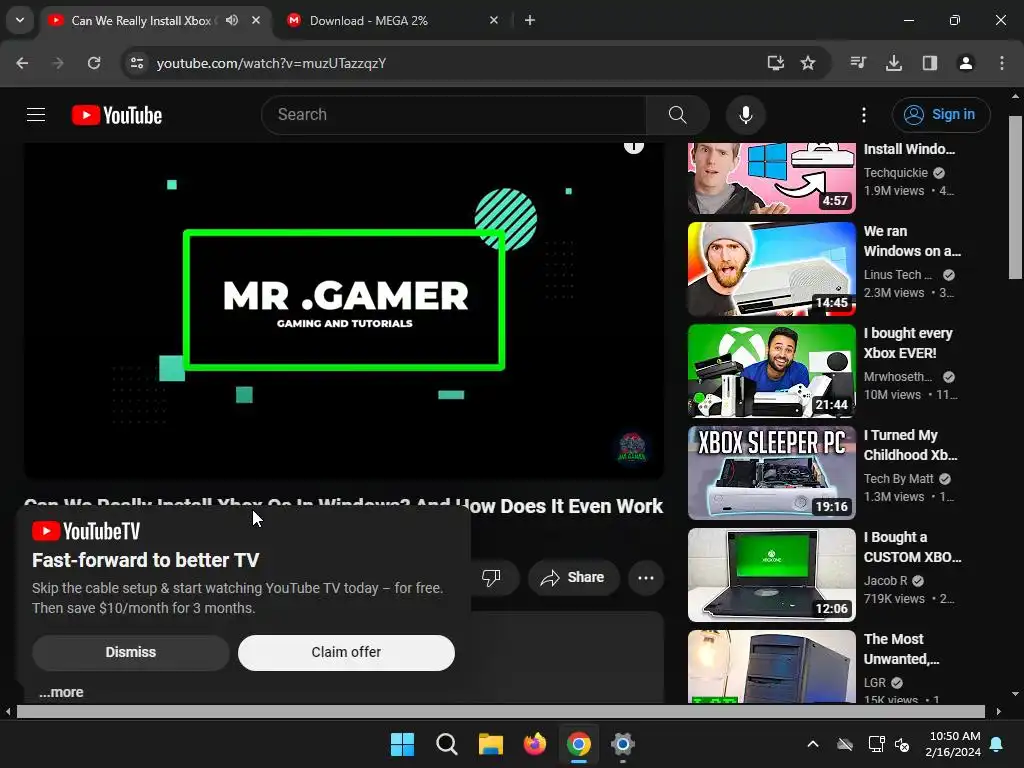Open the 'I Bought a CUSTOM XBO...' video title
1024x768 pixels.
[x=912, y=547]
